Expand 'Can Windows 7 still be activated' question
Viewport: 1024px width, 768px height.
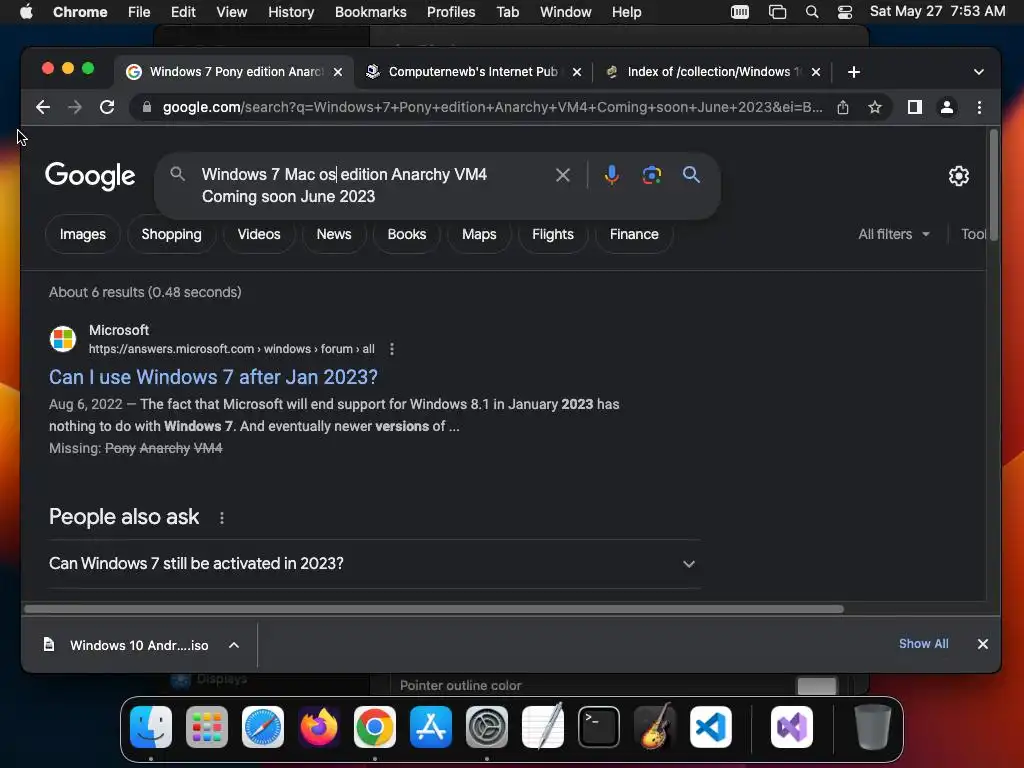[374, 564]
